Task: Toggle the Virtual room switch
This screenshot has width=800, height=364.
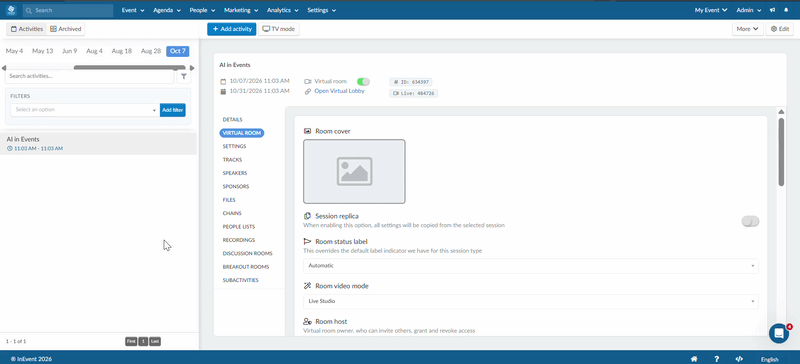Action: (x=363, y=82)
